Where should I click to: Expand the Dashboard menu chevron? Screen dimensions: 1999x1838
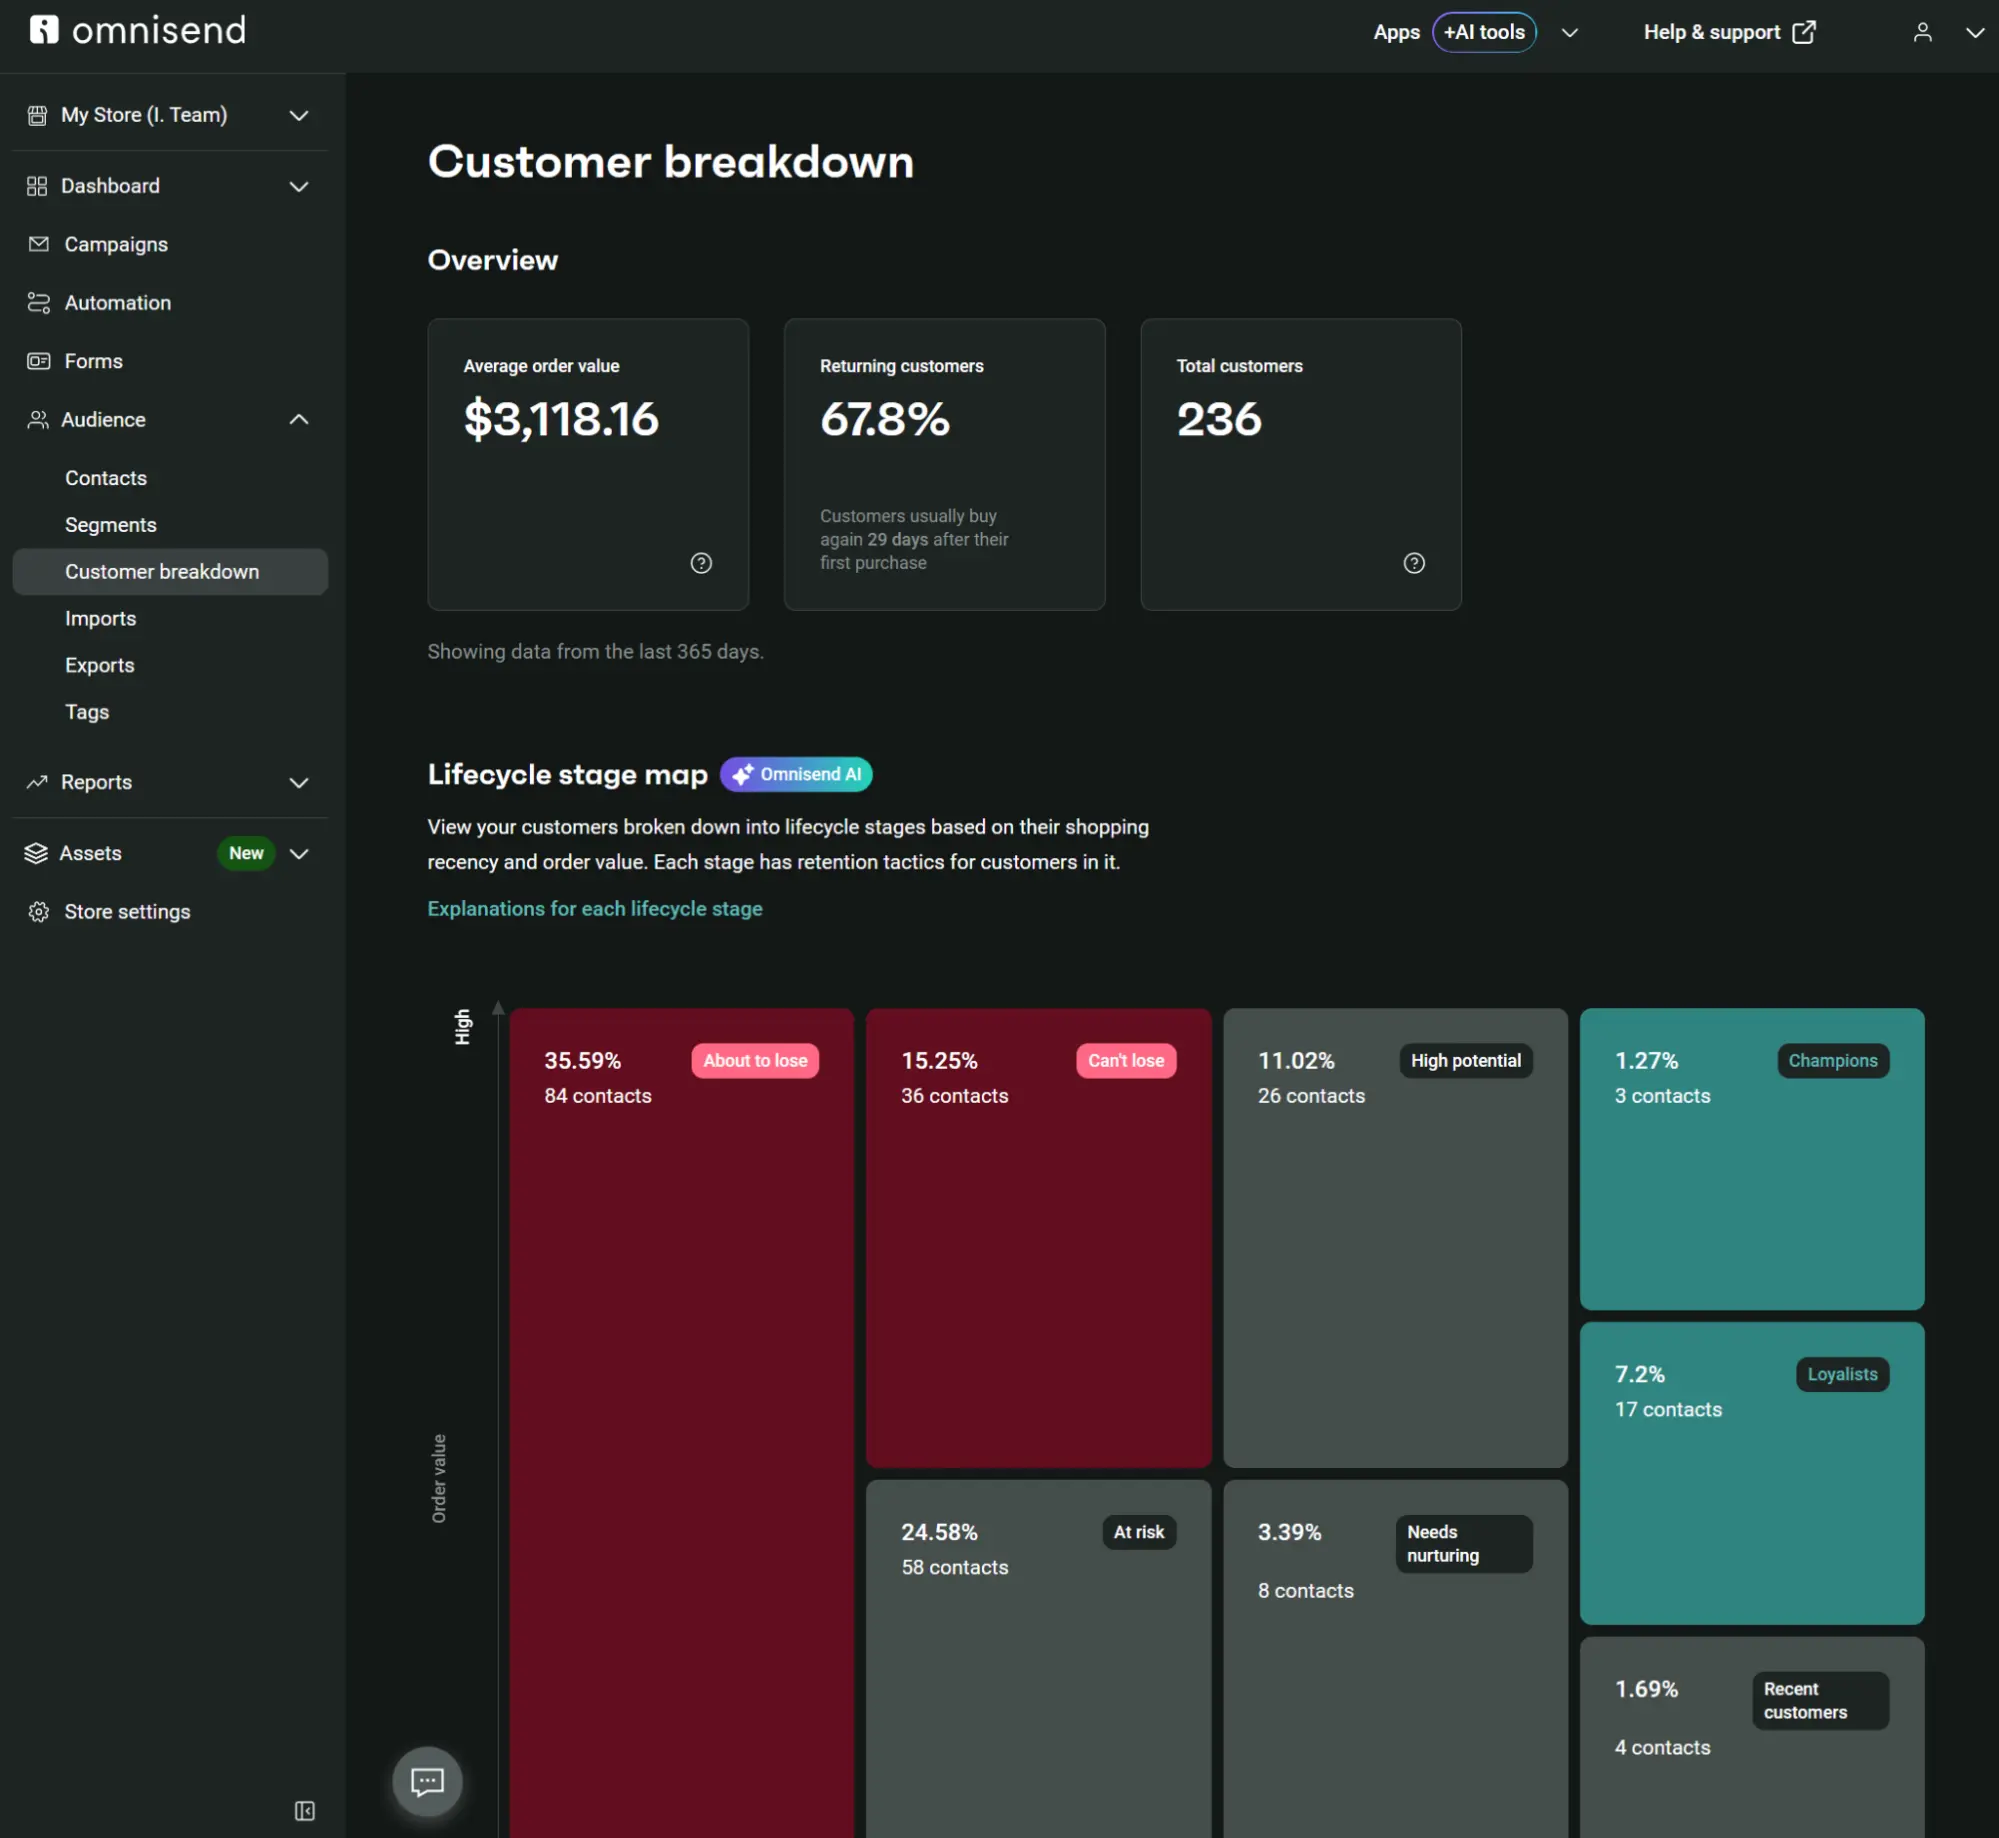299,186
